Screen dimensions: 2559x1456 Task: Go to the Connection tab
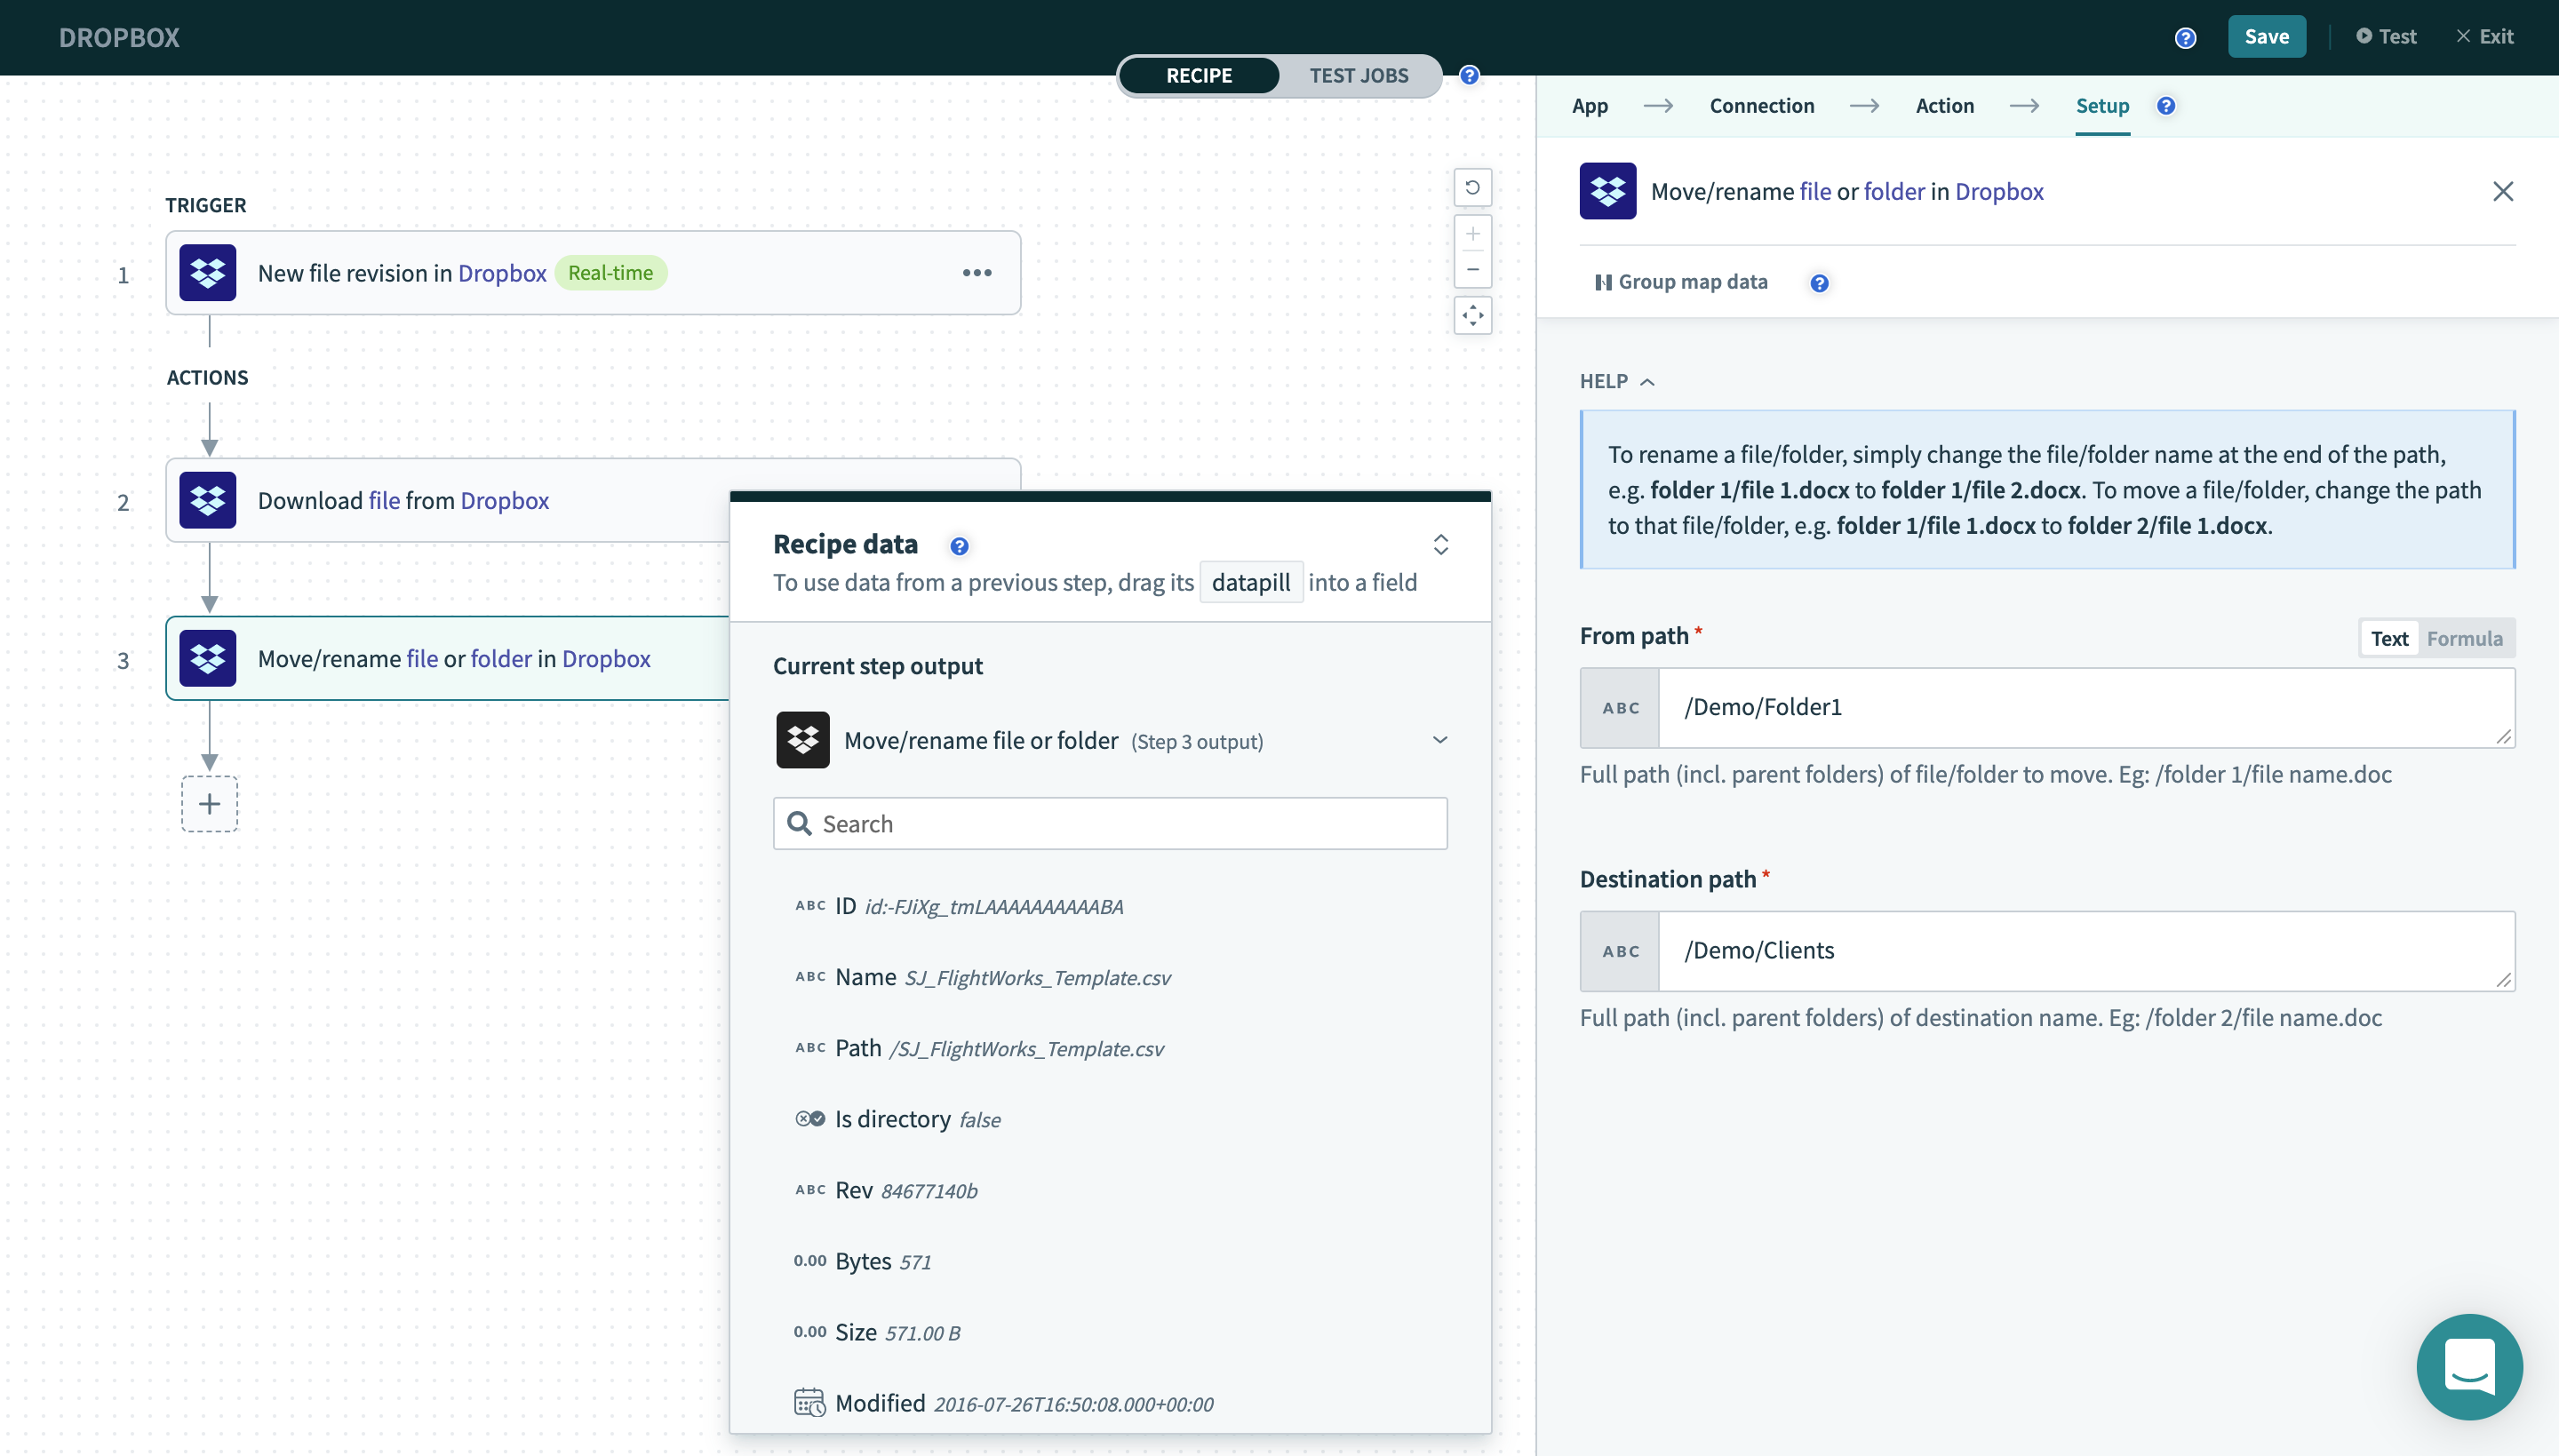1761,106
